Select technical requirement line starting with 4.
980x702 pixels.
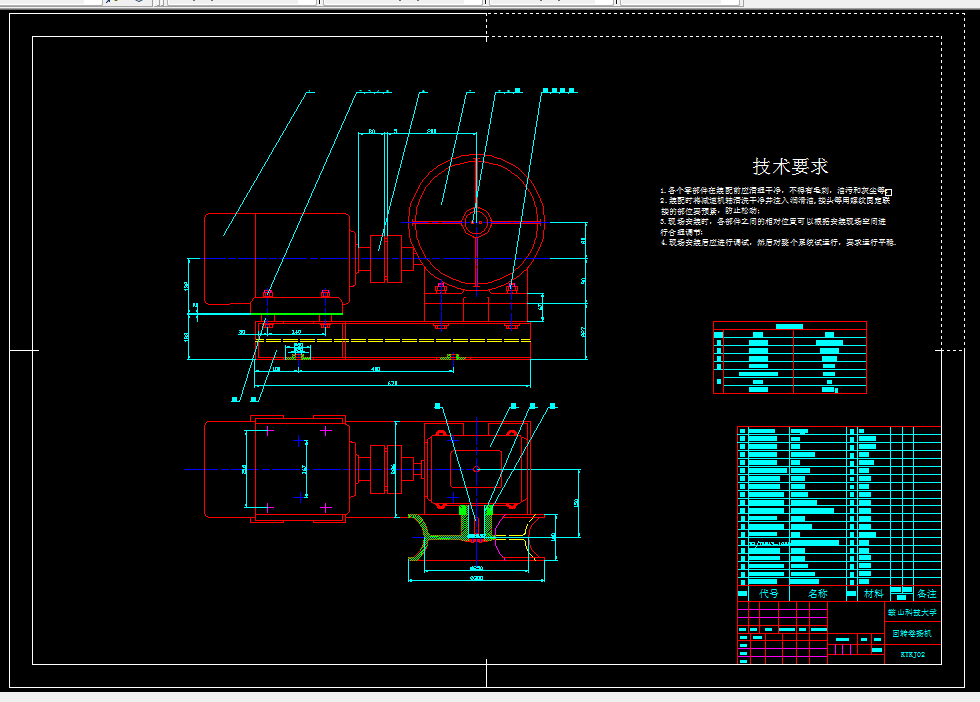(778, 243)
